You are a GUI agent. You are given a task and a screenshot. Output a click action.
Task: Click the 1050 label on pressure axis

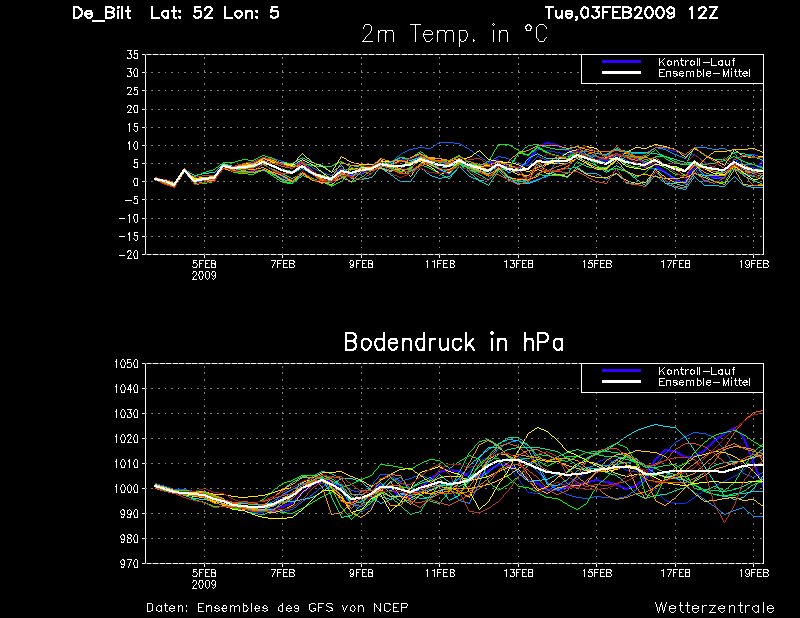tap(126, 364)
